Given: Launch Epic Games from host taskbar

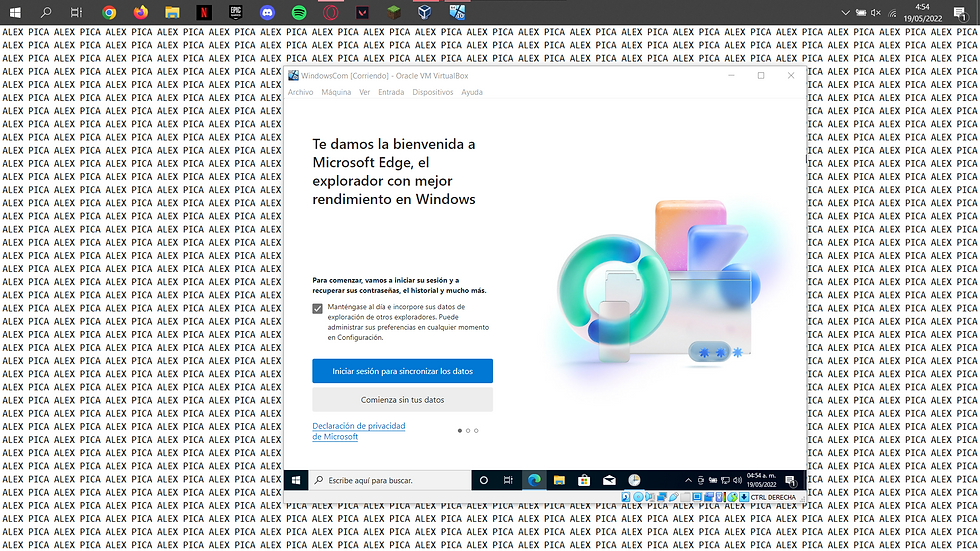Looking at the screenshot, I should point(236,12).
